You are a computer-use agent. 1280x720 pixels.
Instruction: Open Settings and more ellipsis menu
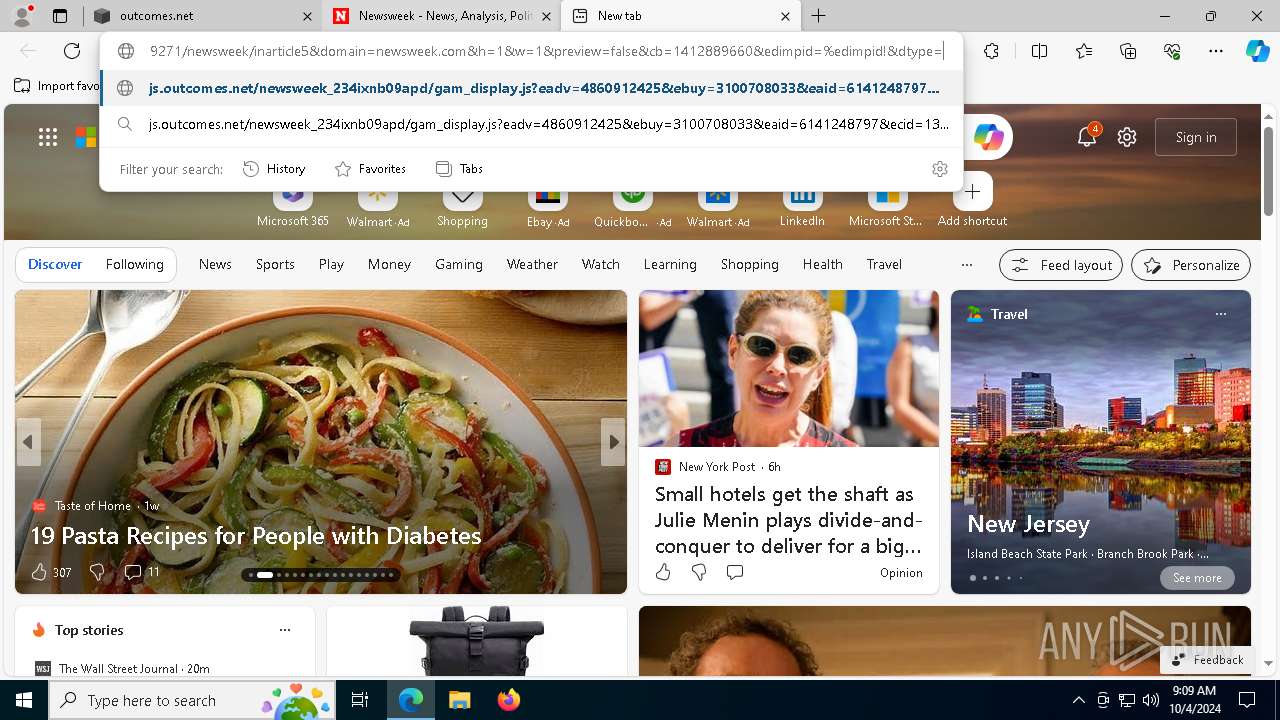point(1216,51)
